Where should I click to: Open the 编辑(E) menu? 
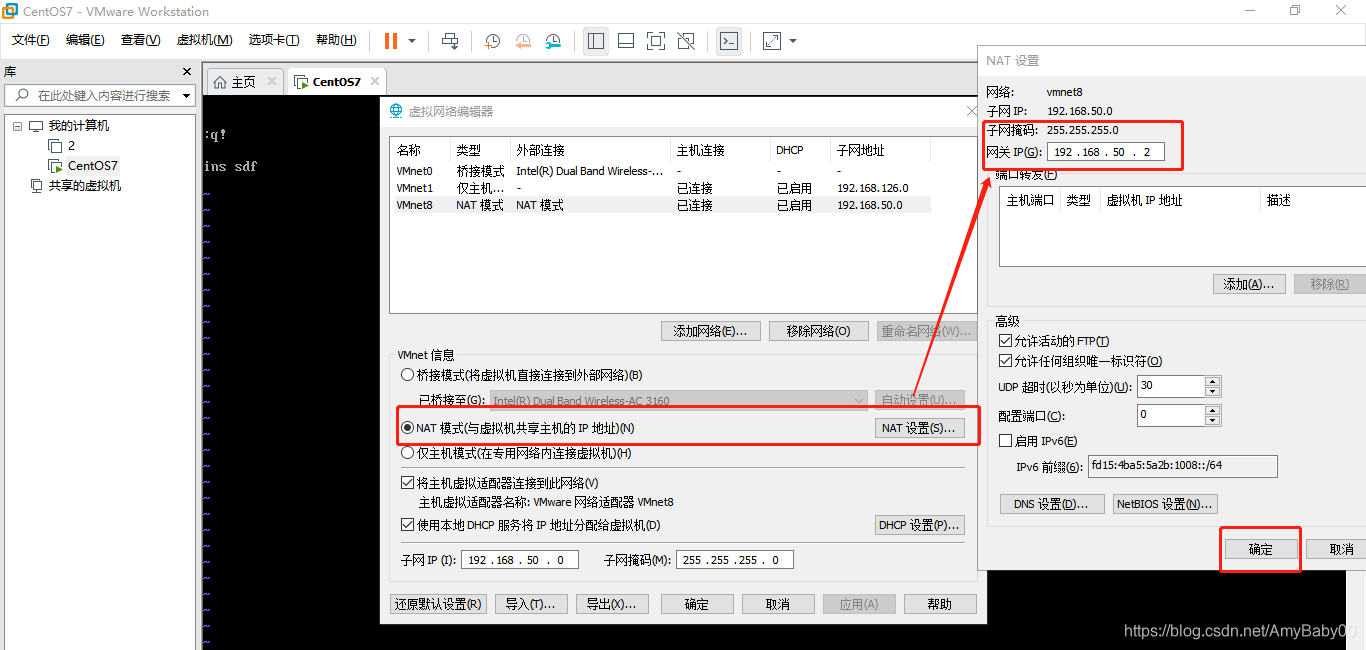[85, 40]
